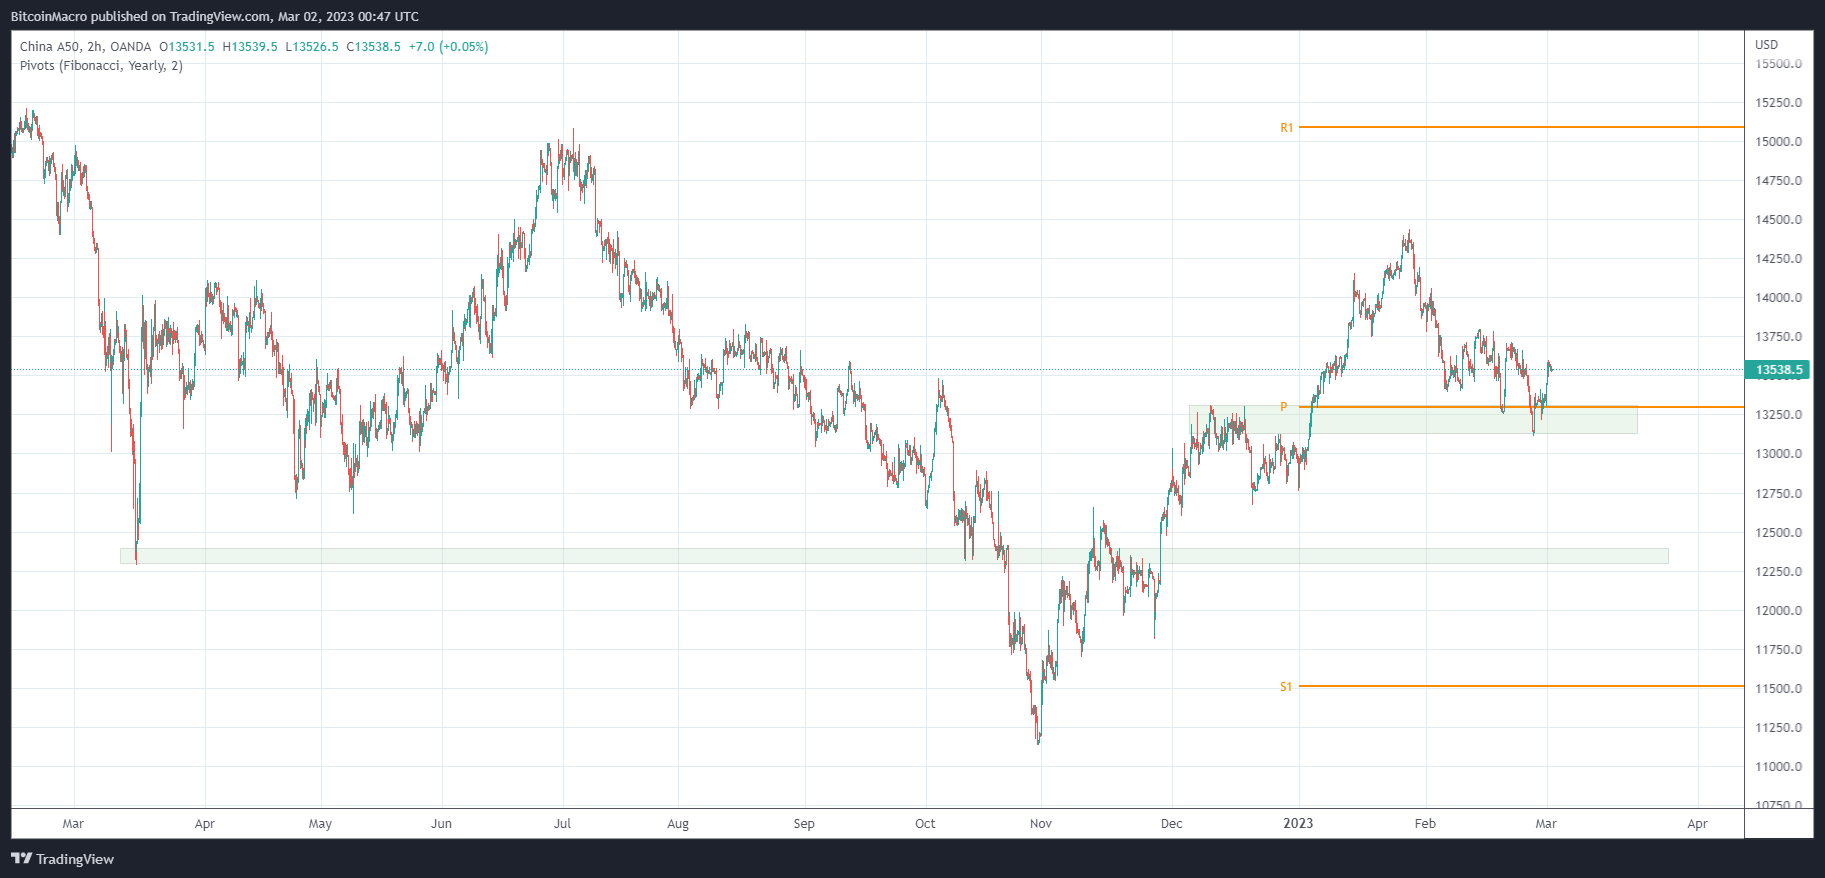Click the S1 pivot label
Image resolution: width=1825 pixels, height=878 pixels.
[x=1287, y=687]
